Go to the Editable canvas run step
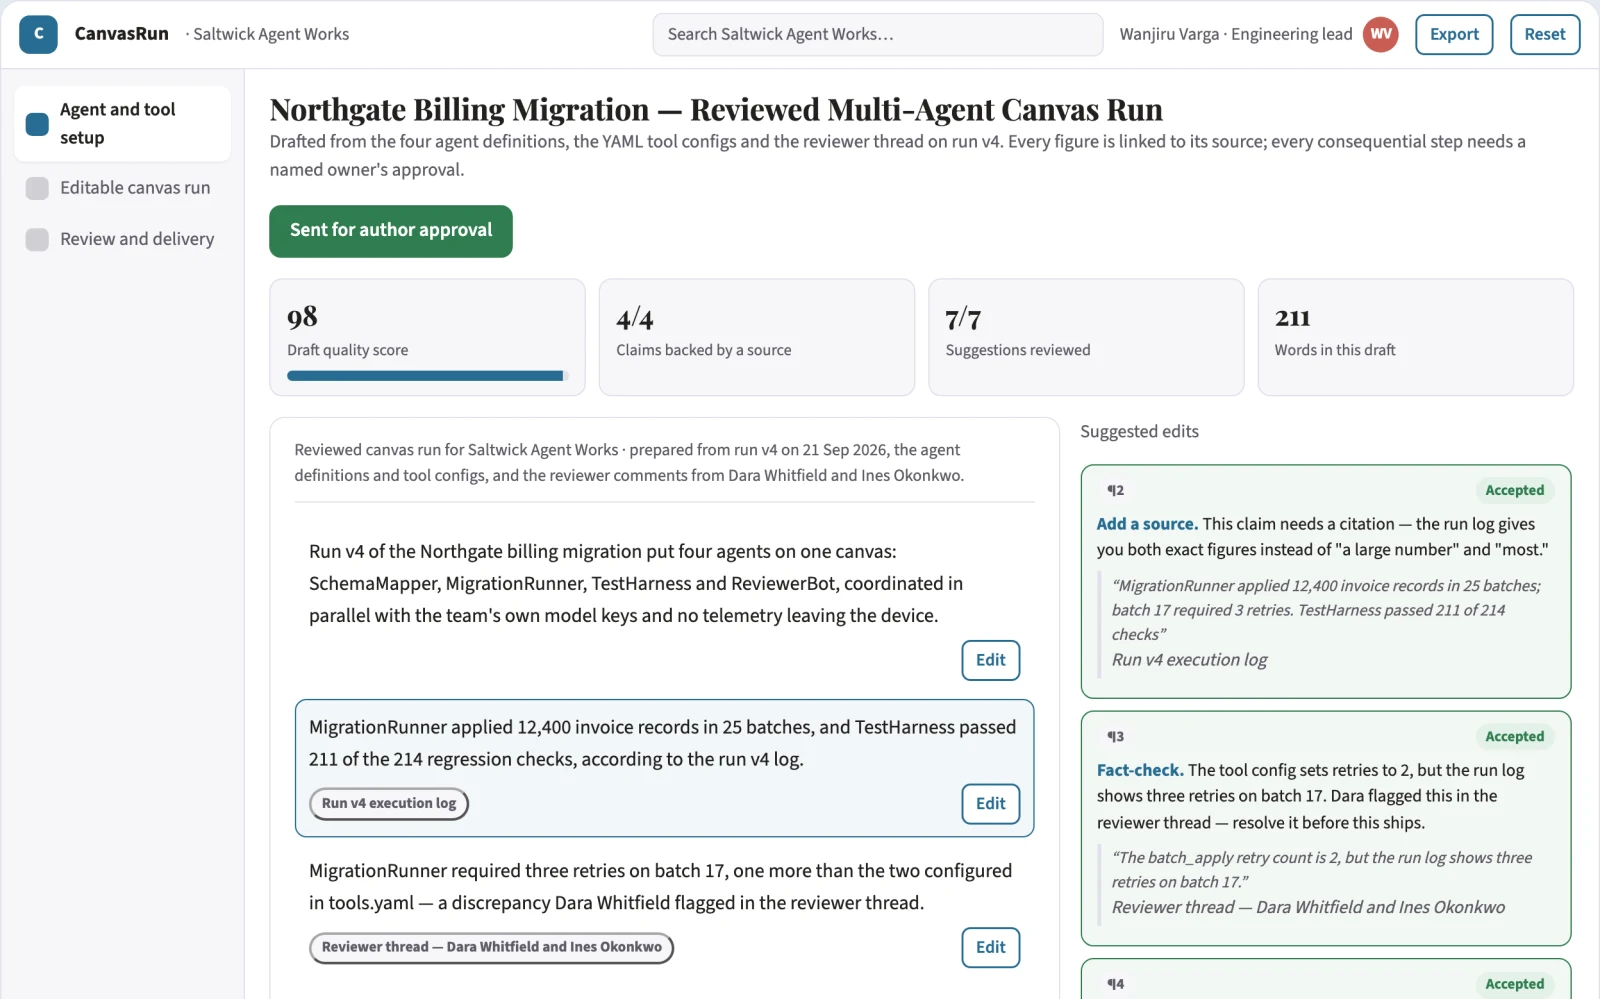The height and width of the screenshot is (999, 1600). (x=122, y=188)
